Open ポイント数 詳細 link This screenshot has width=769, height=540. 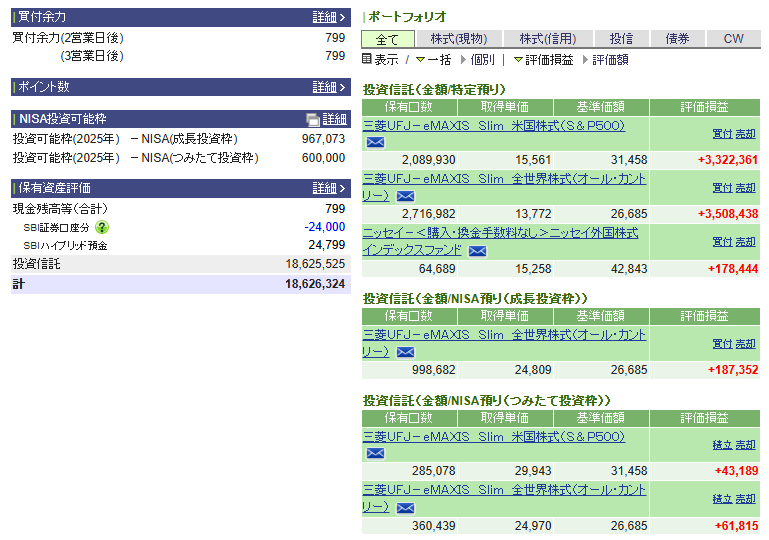click(x=329, y=87)
